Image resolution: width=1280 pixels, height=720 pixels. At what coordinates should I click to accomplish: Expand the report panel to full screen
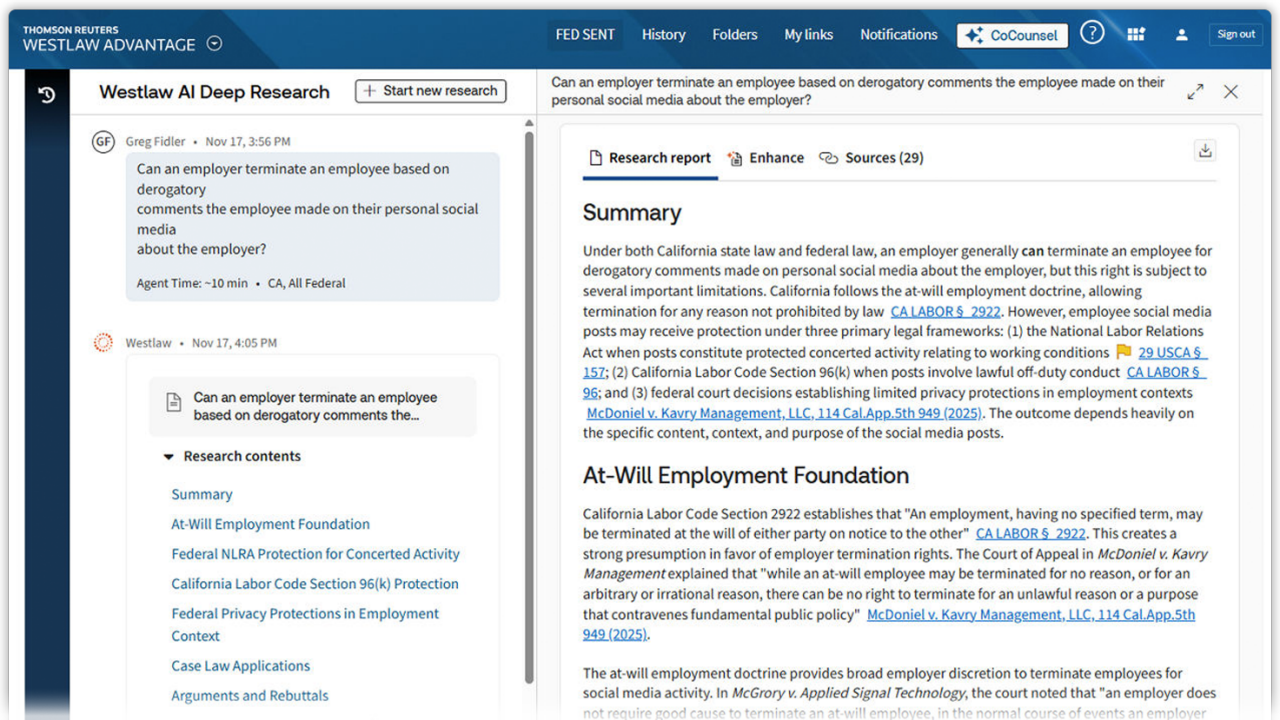(x=1195, y=91)
